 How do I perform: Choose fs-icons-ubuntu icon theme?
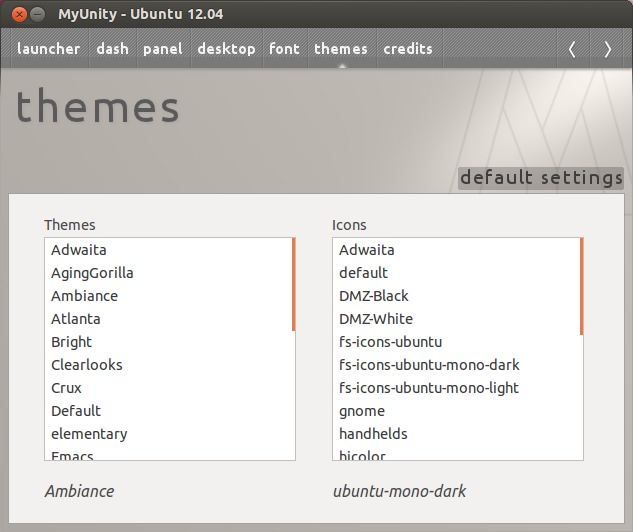coord(456,342)
